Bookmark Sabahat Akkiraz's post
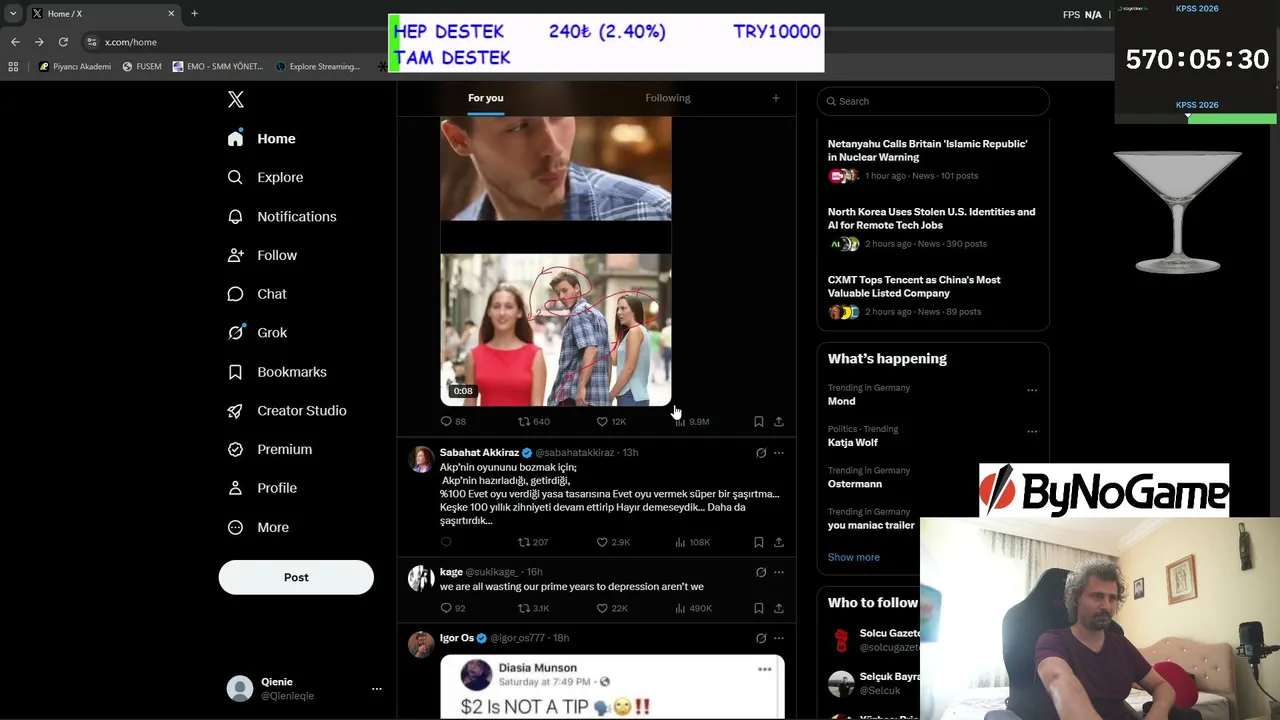 [759, 542]
